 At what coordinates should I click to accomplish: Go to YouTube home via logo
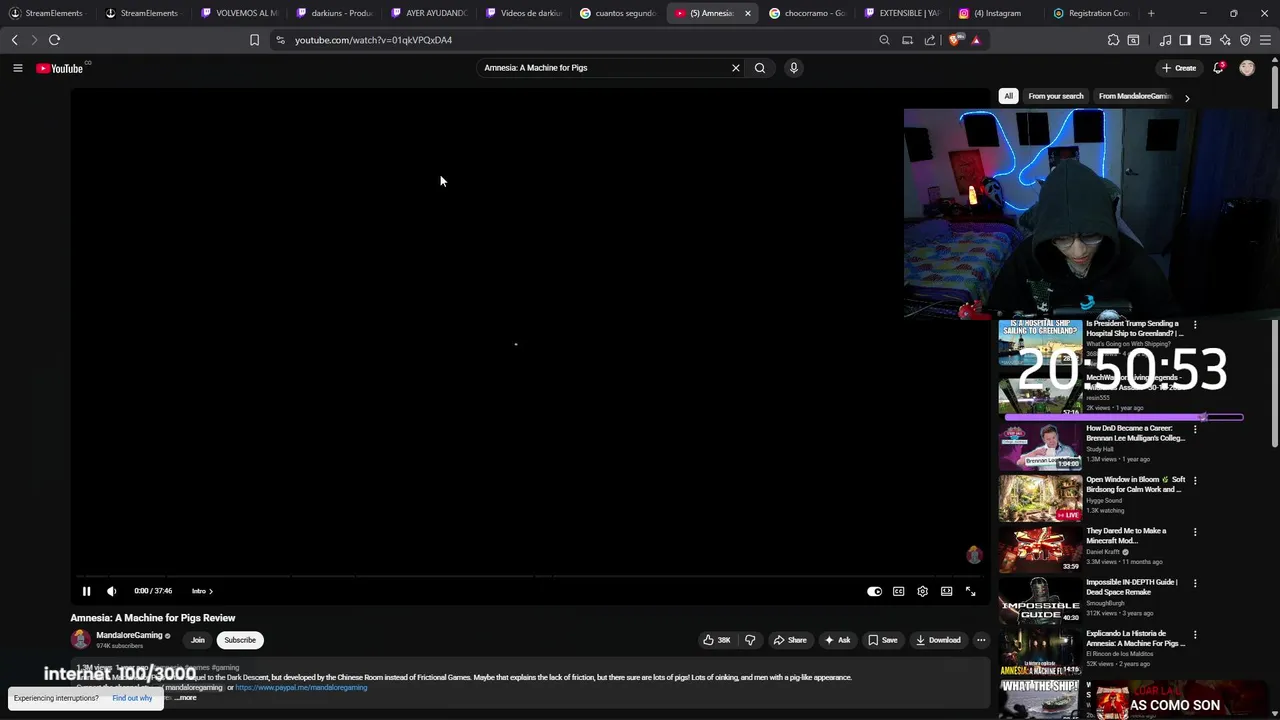click(x=60, y=68)
